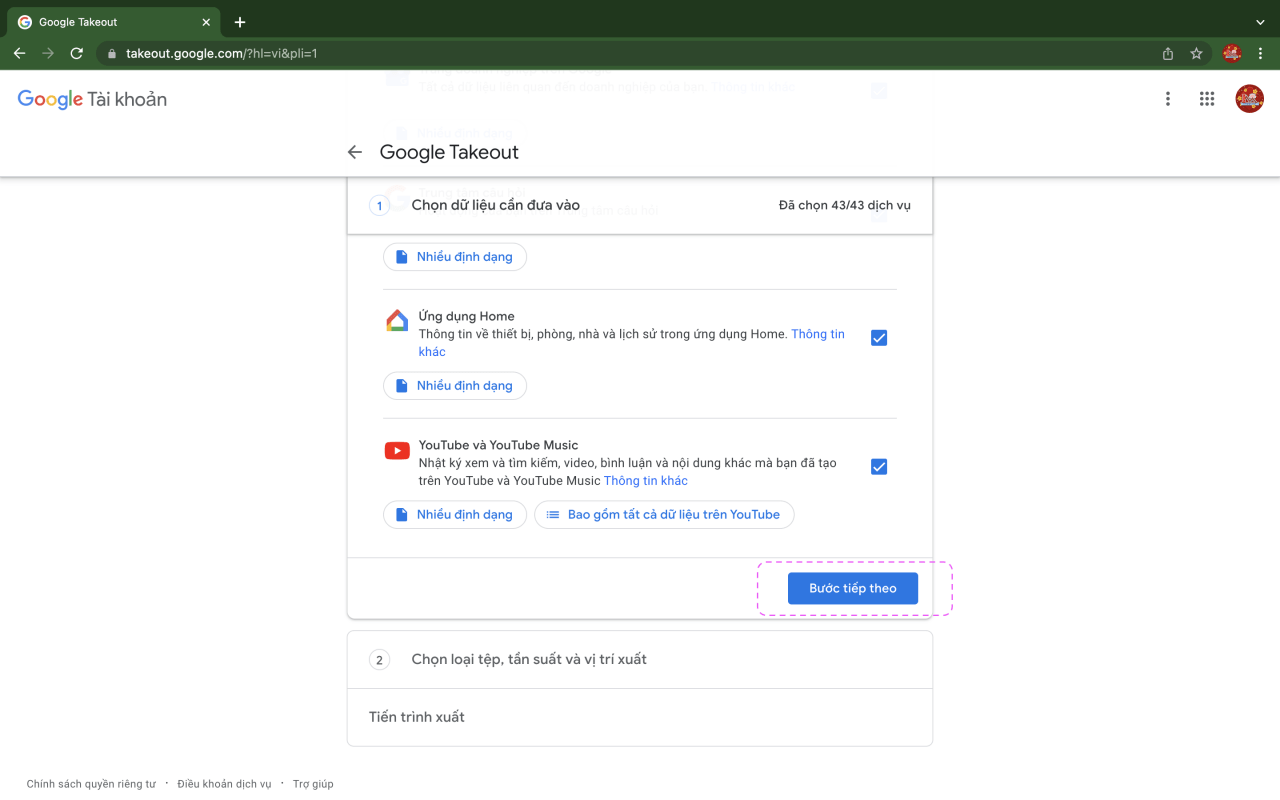Uncheck the YouTube và YouTube Music checkbox
Image resolution: width=1280 pixels, height=800 pixels.
pos(879,467)
